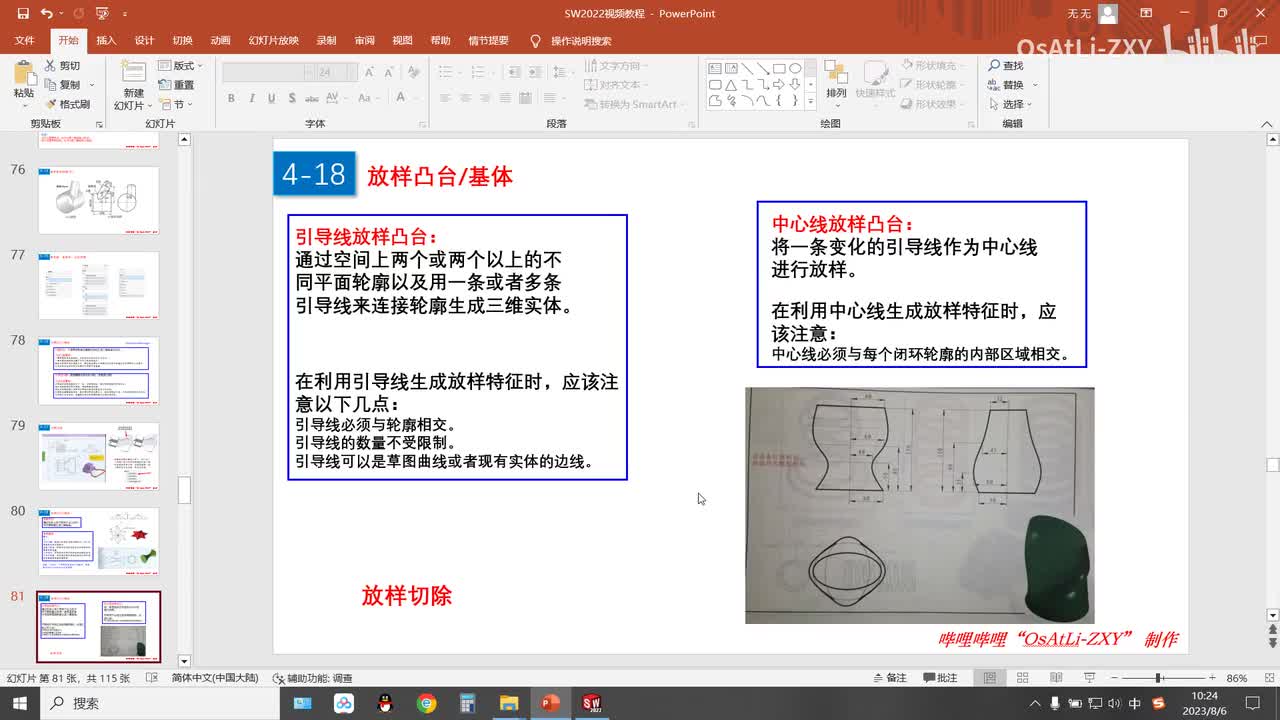Open File Explorer from Windows taskbar
The image size is (1280, 720).
(509, 703)
